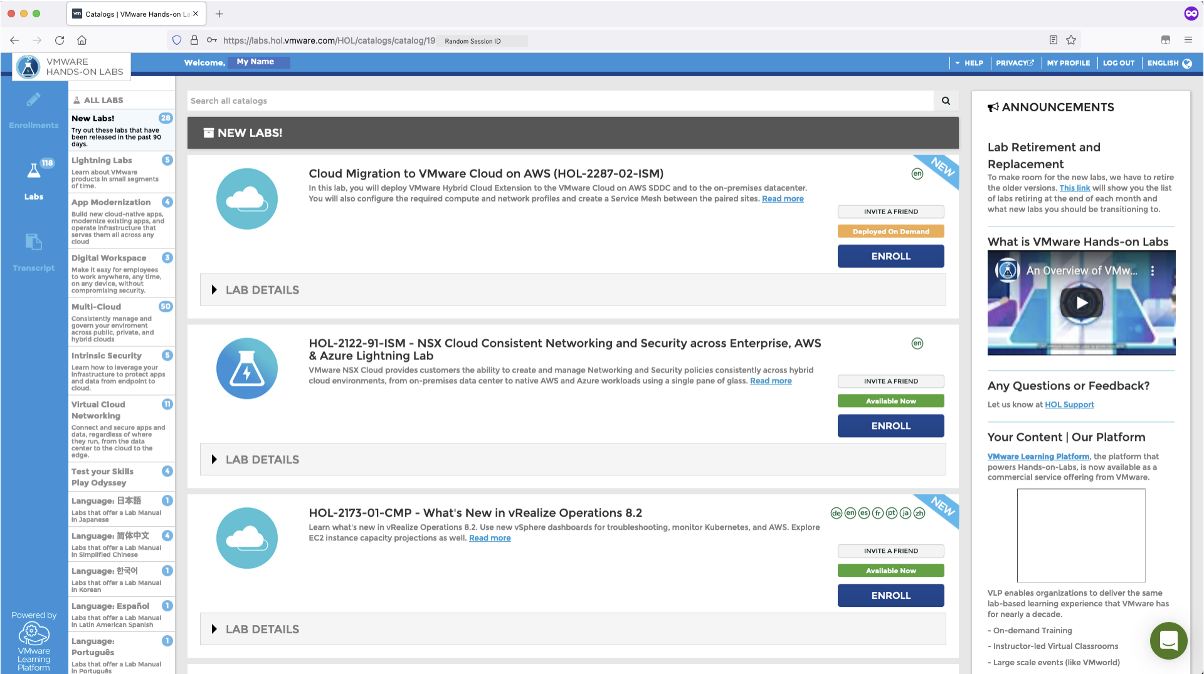Play the overview video
Viewport: 1204px width, 674px height.
[x=1081, y=303]
